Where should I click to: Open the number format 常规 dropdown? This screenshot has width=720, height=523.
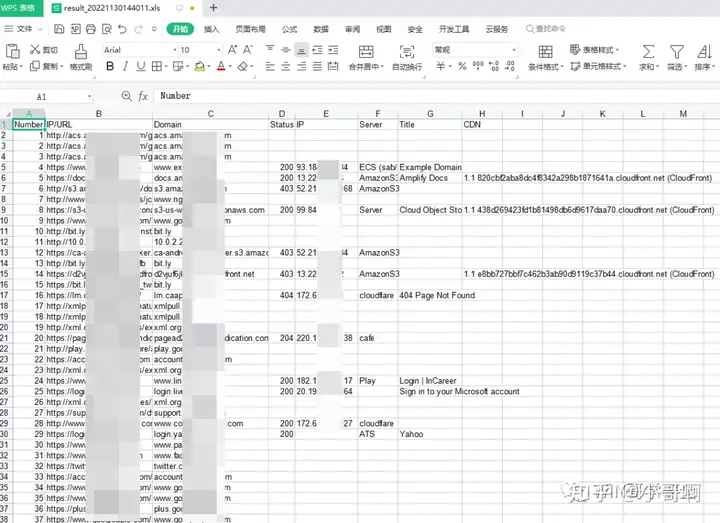(x=514, y=50)
